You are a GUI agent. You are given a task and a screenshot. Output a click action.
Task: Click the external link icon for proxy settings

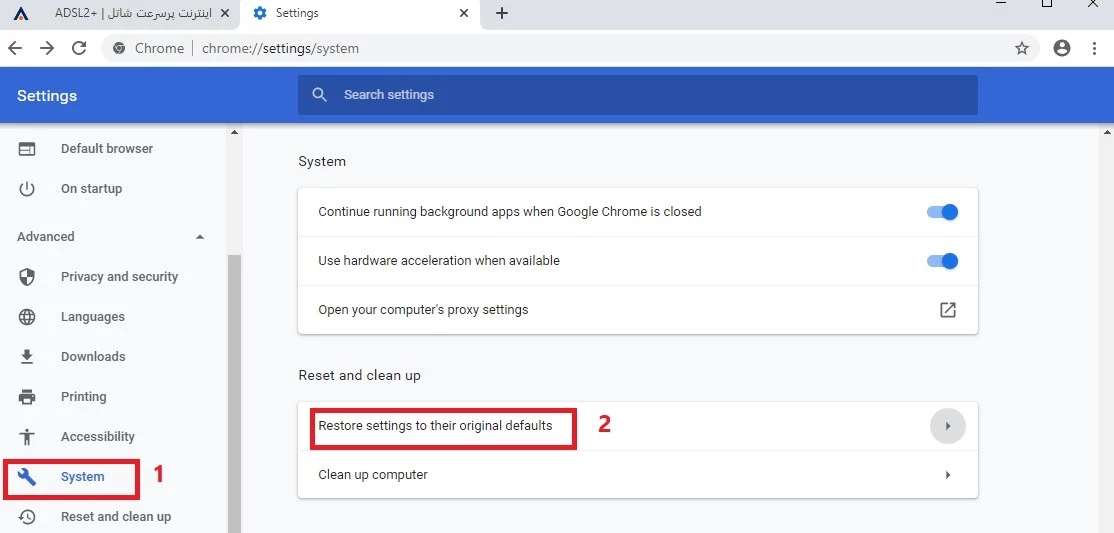click(x=947, y=310)
